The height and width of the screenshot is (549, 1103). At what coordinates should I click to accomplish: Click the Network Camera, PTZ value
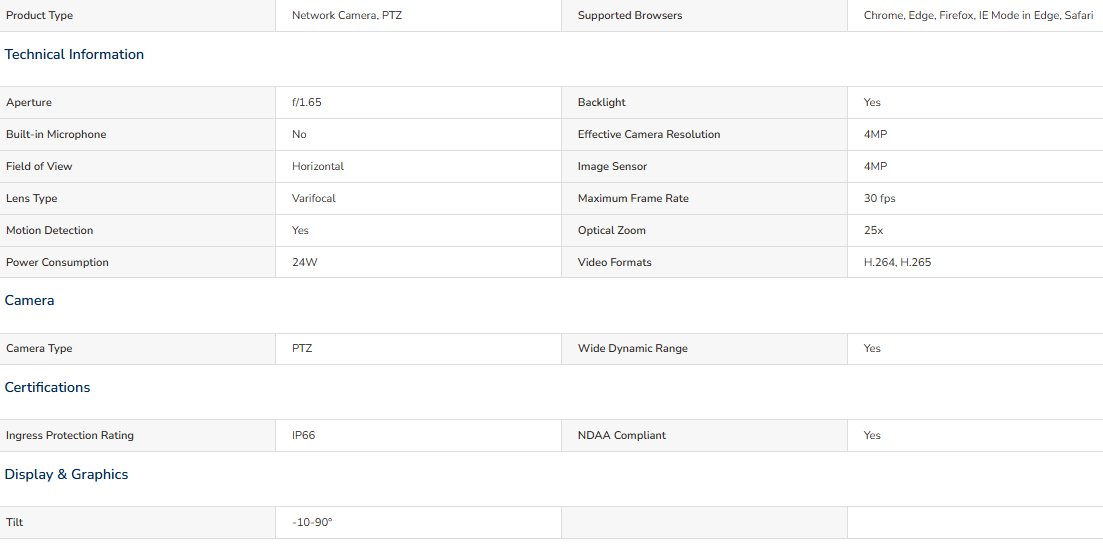pos(347,15)
